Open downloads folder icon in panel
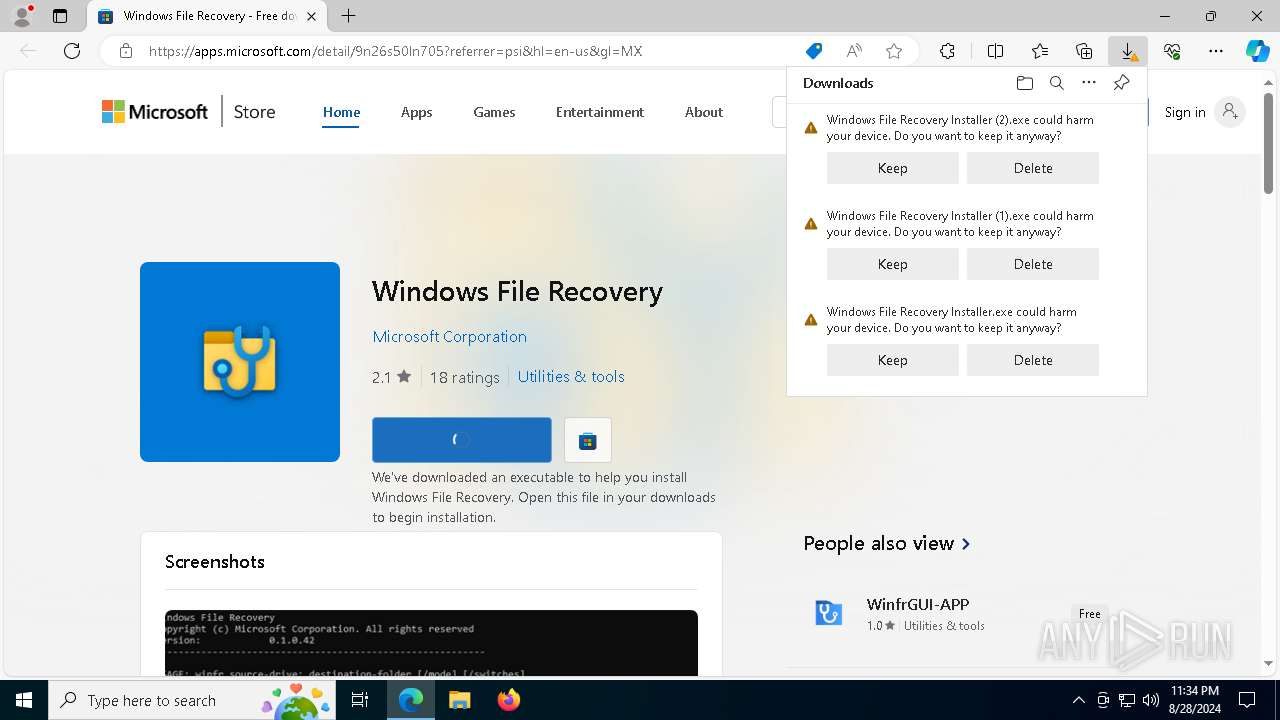 pyautogui.click(x=1024, y=83)
